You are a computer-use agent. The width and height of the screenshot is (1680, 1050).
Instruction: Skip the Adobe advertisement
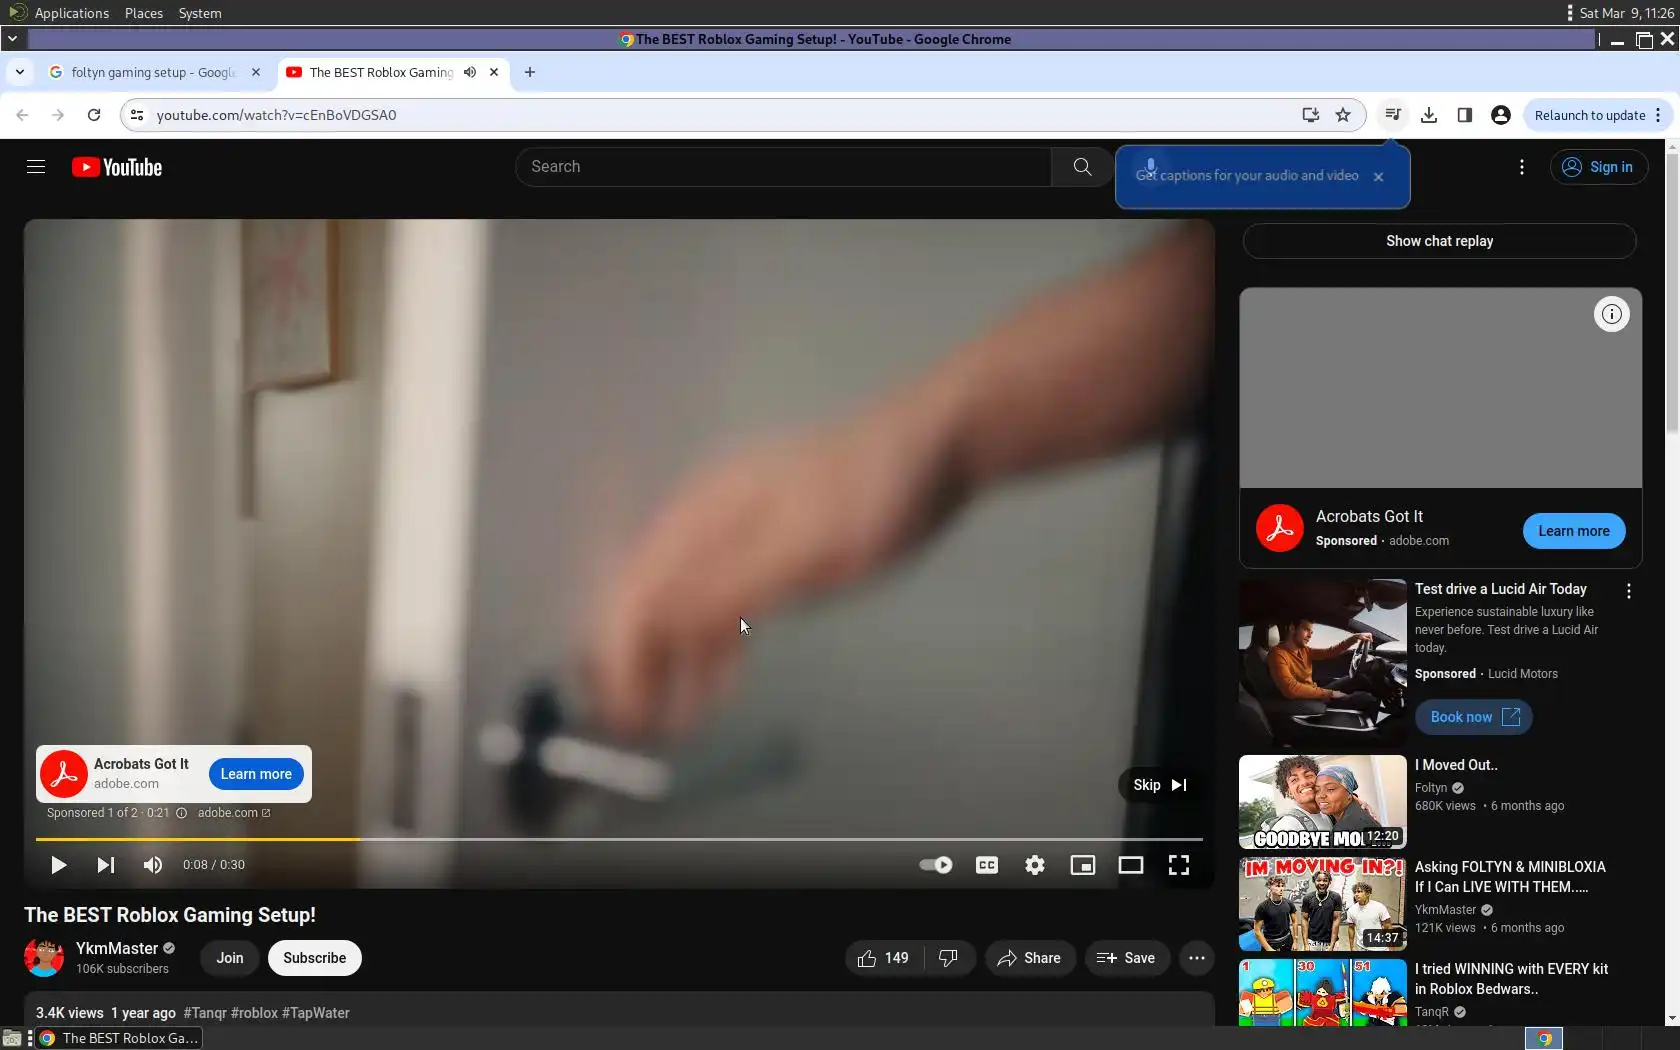point(1160,785)
